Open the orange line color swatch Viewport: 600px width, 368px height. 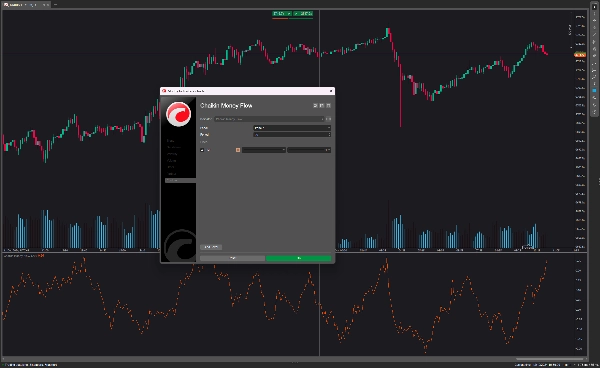click(238, 150)
